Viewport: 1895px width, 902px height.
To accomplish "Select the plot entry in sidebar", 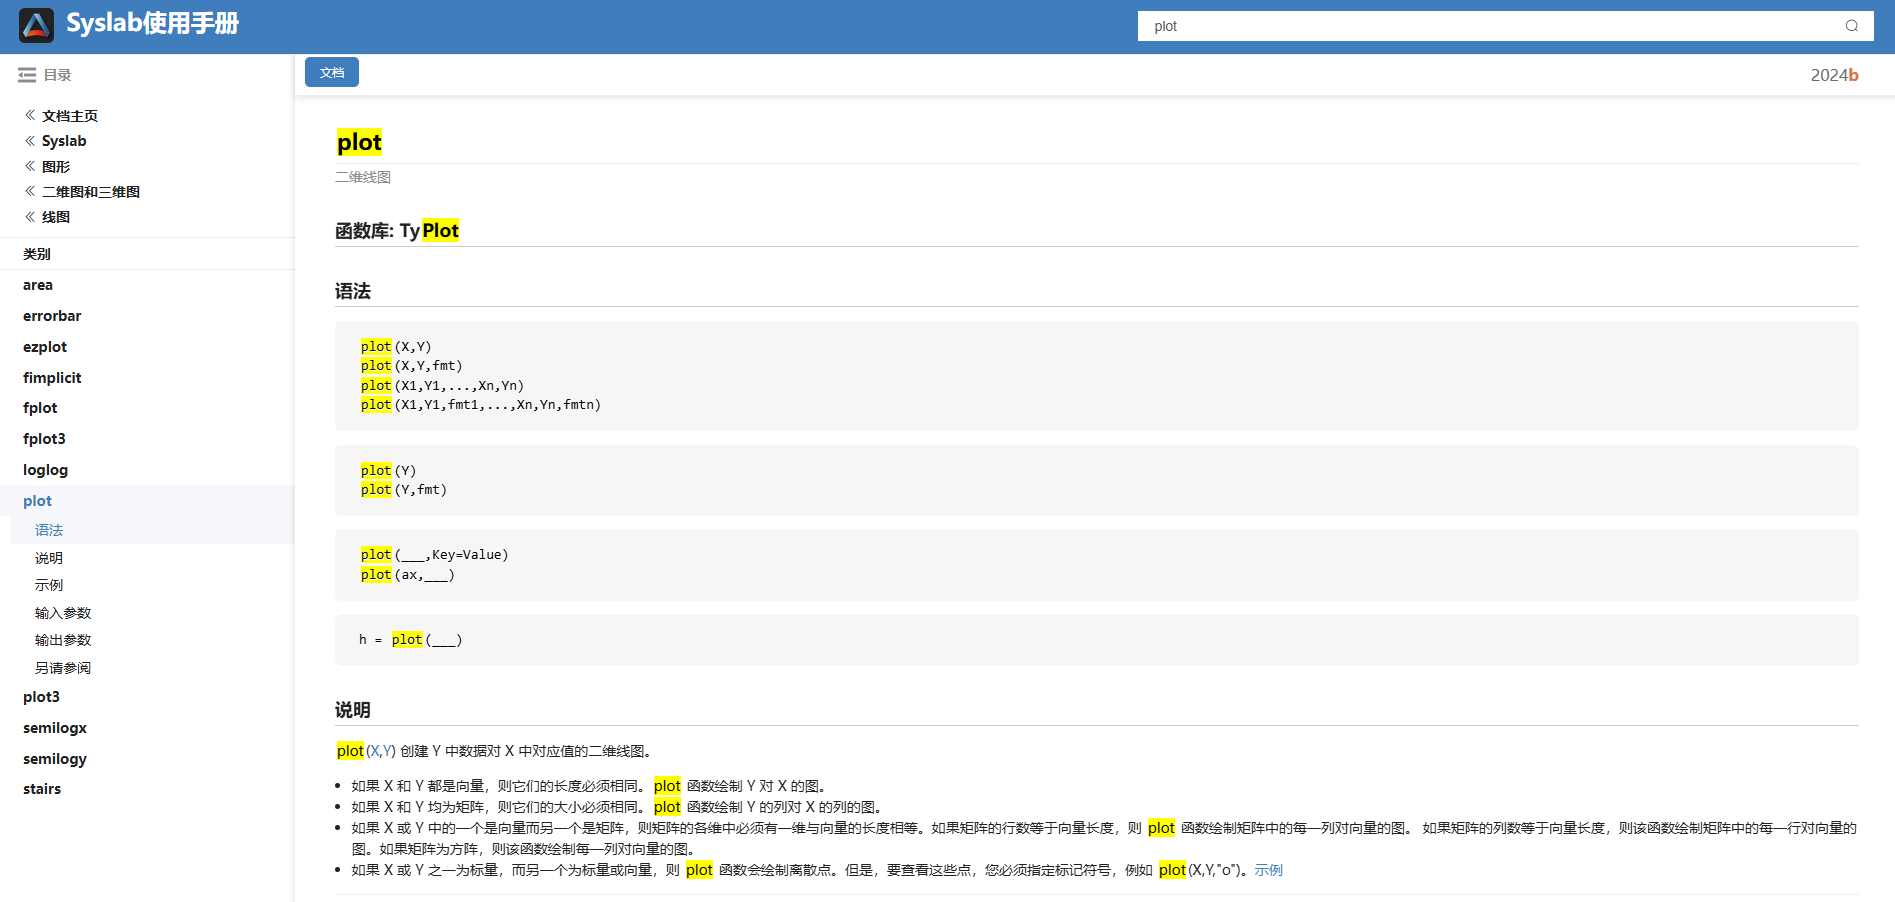I will click(37, 501).
